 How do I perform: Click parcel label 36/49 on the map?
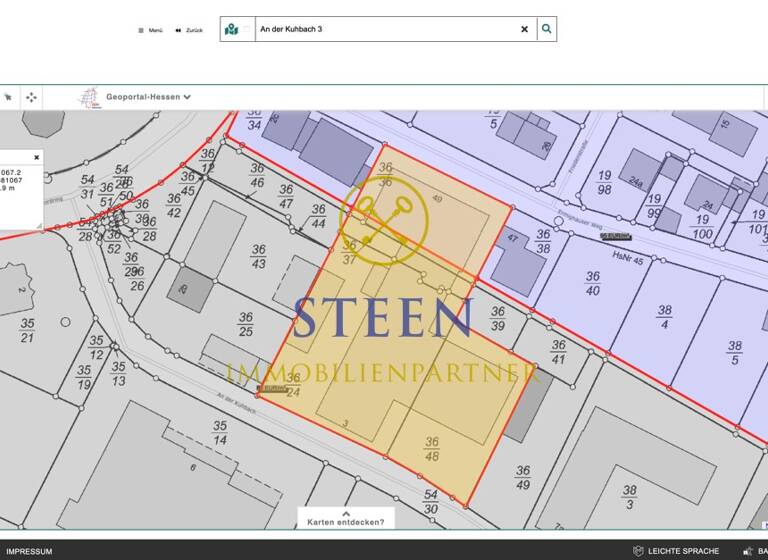pos(523,478)
